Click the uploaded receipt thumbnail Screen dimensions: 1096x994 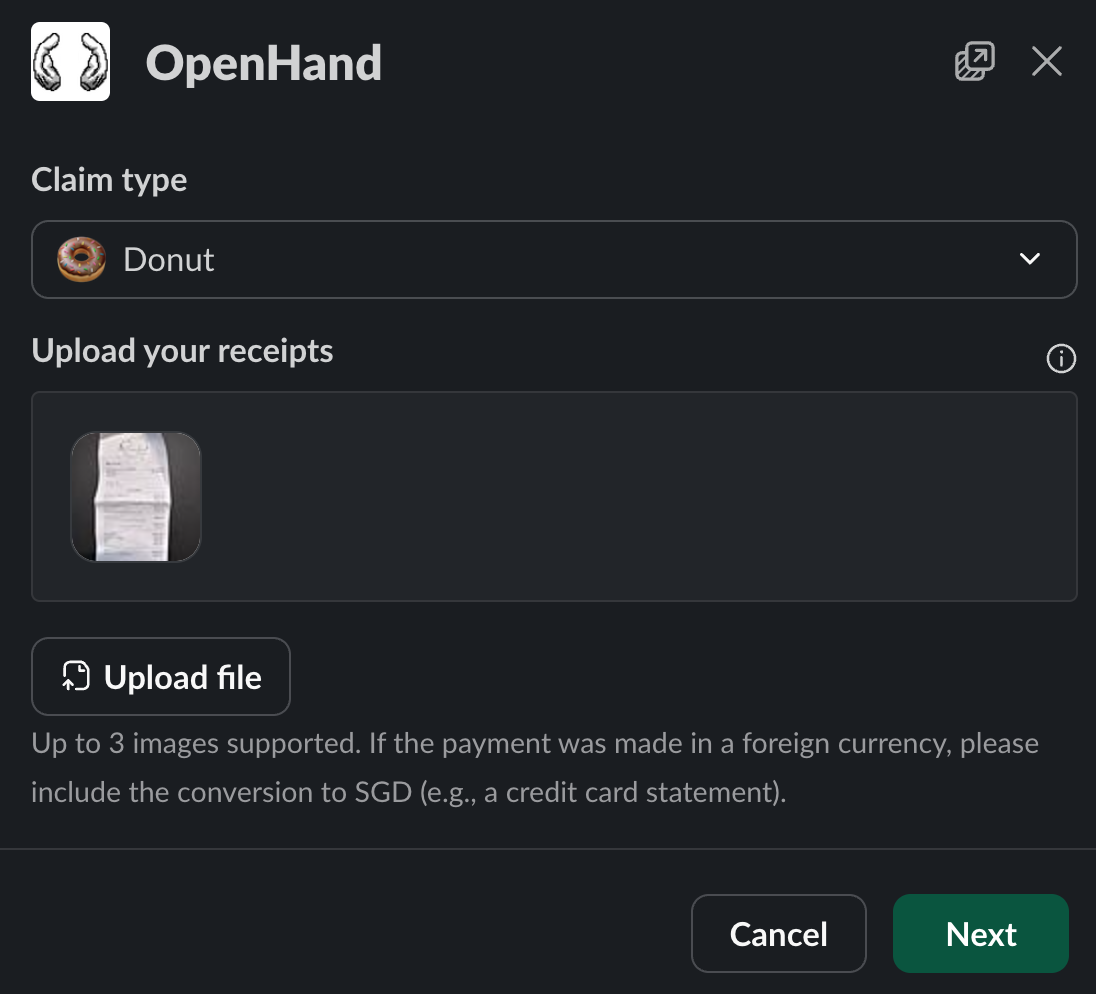135,496
